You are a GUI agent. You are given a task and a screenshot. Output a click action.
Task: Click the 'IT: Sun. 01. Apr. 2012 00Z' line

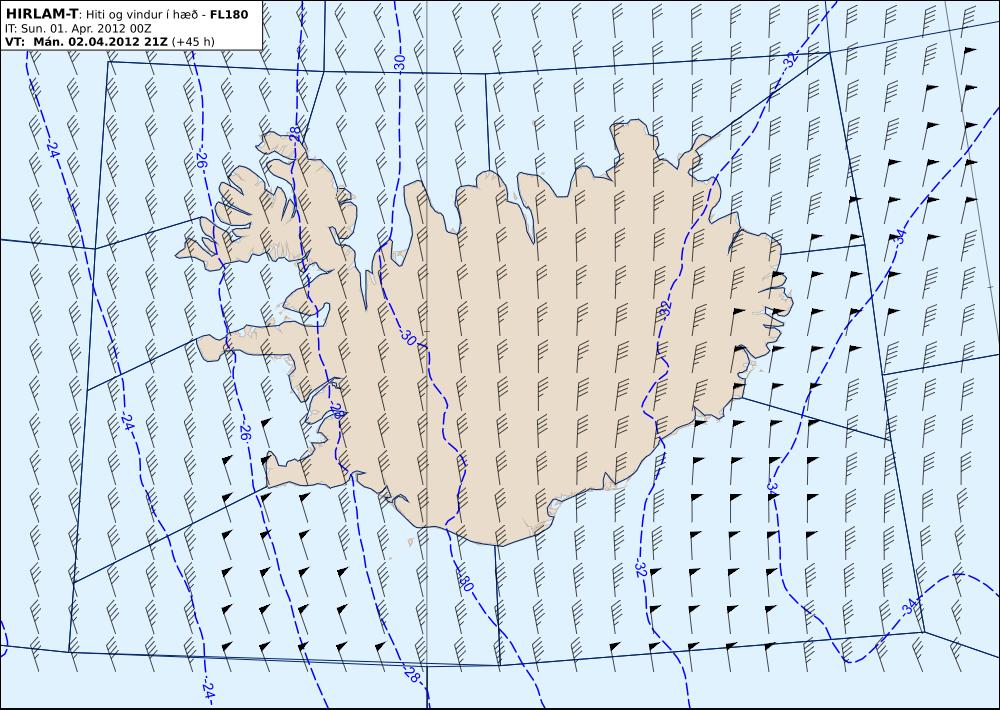coord(78,29)
